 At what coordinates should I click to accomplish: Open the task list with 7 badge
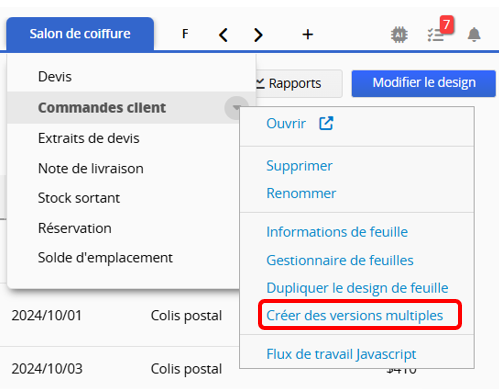[436, 35]
